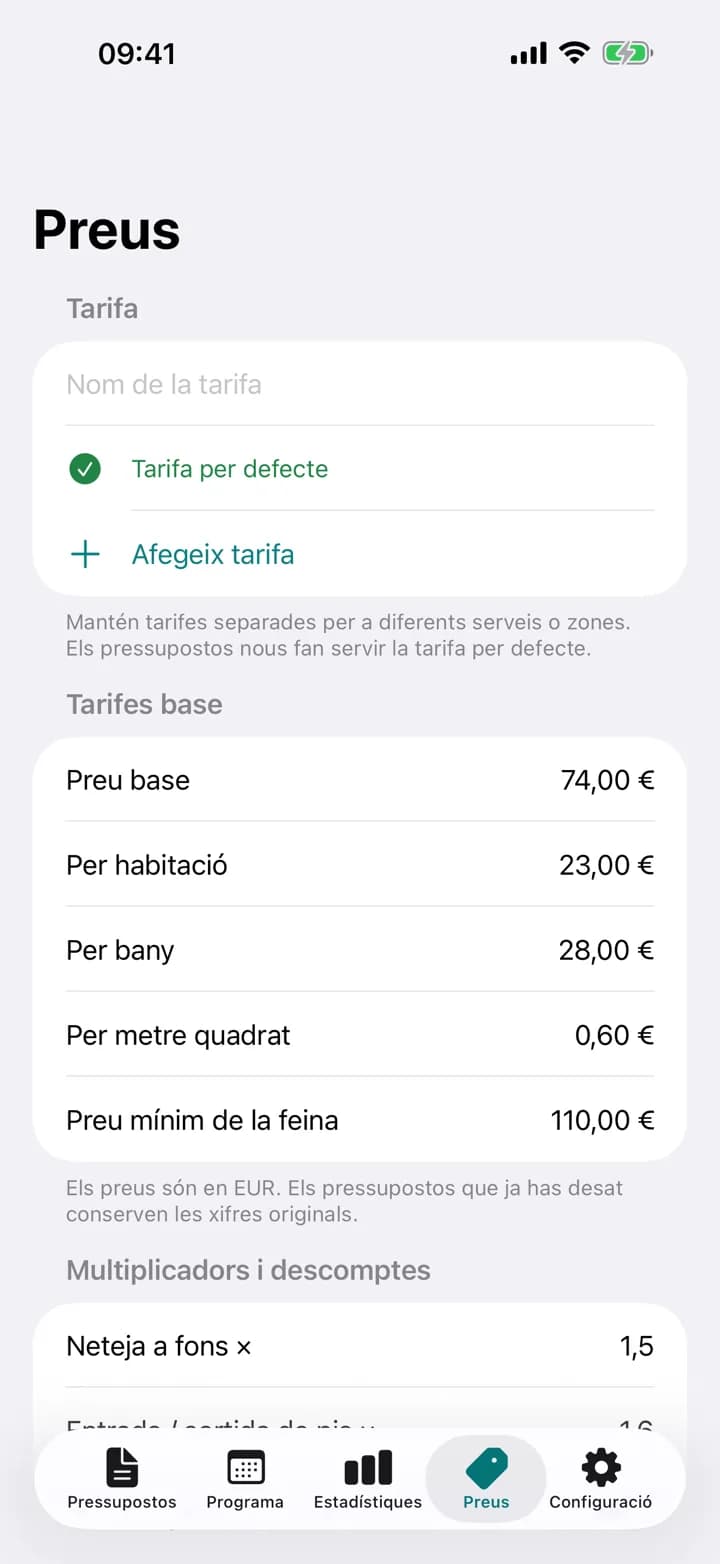Tap the battery charging status icon

(627, 53)
